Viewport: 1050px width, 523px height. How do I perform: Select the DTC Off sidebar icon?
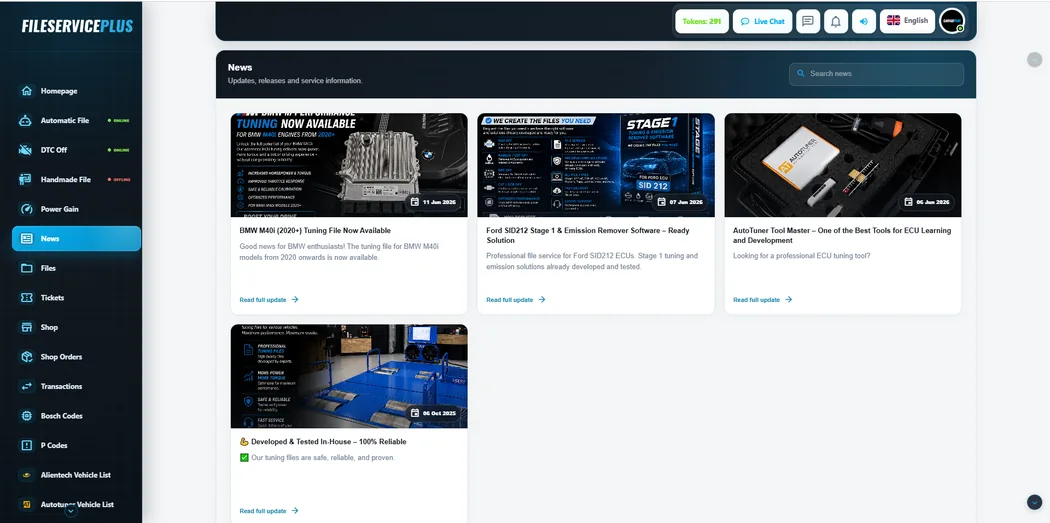point(27,150)
